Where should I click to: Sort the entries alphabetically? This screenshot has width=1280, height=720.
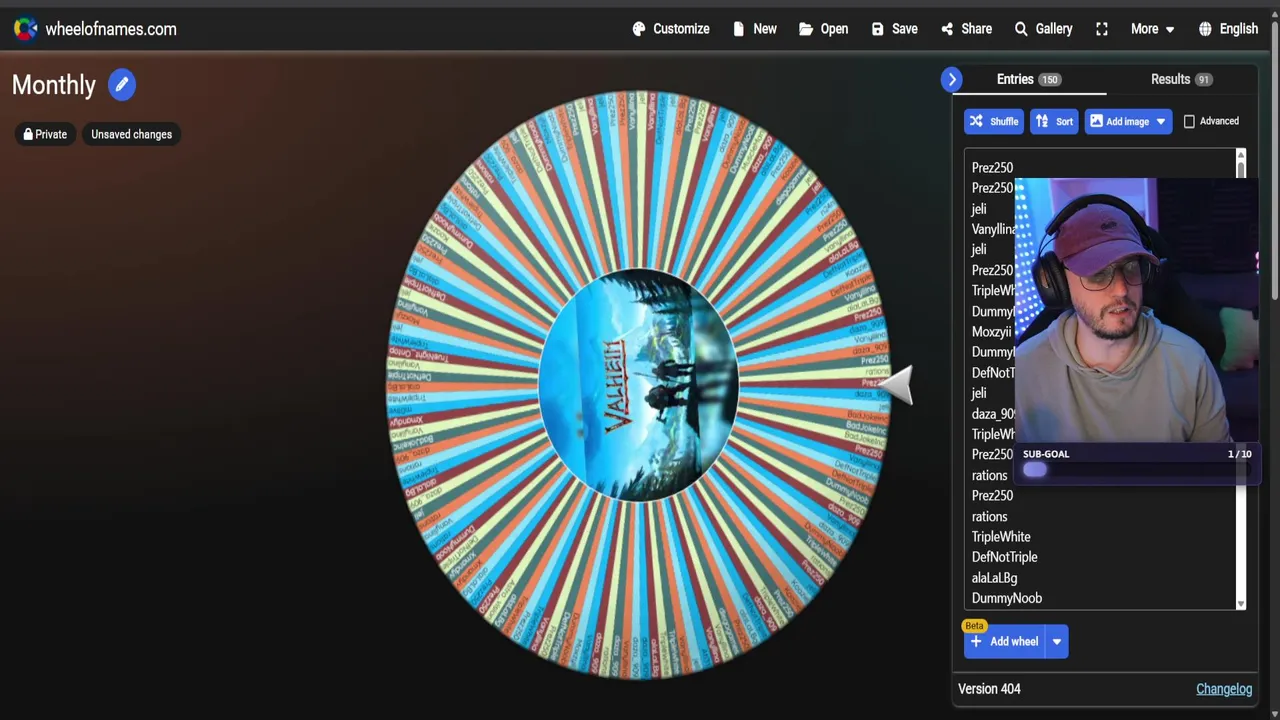[x=1054, y=121]
